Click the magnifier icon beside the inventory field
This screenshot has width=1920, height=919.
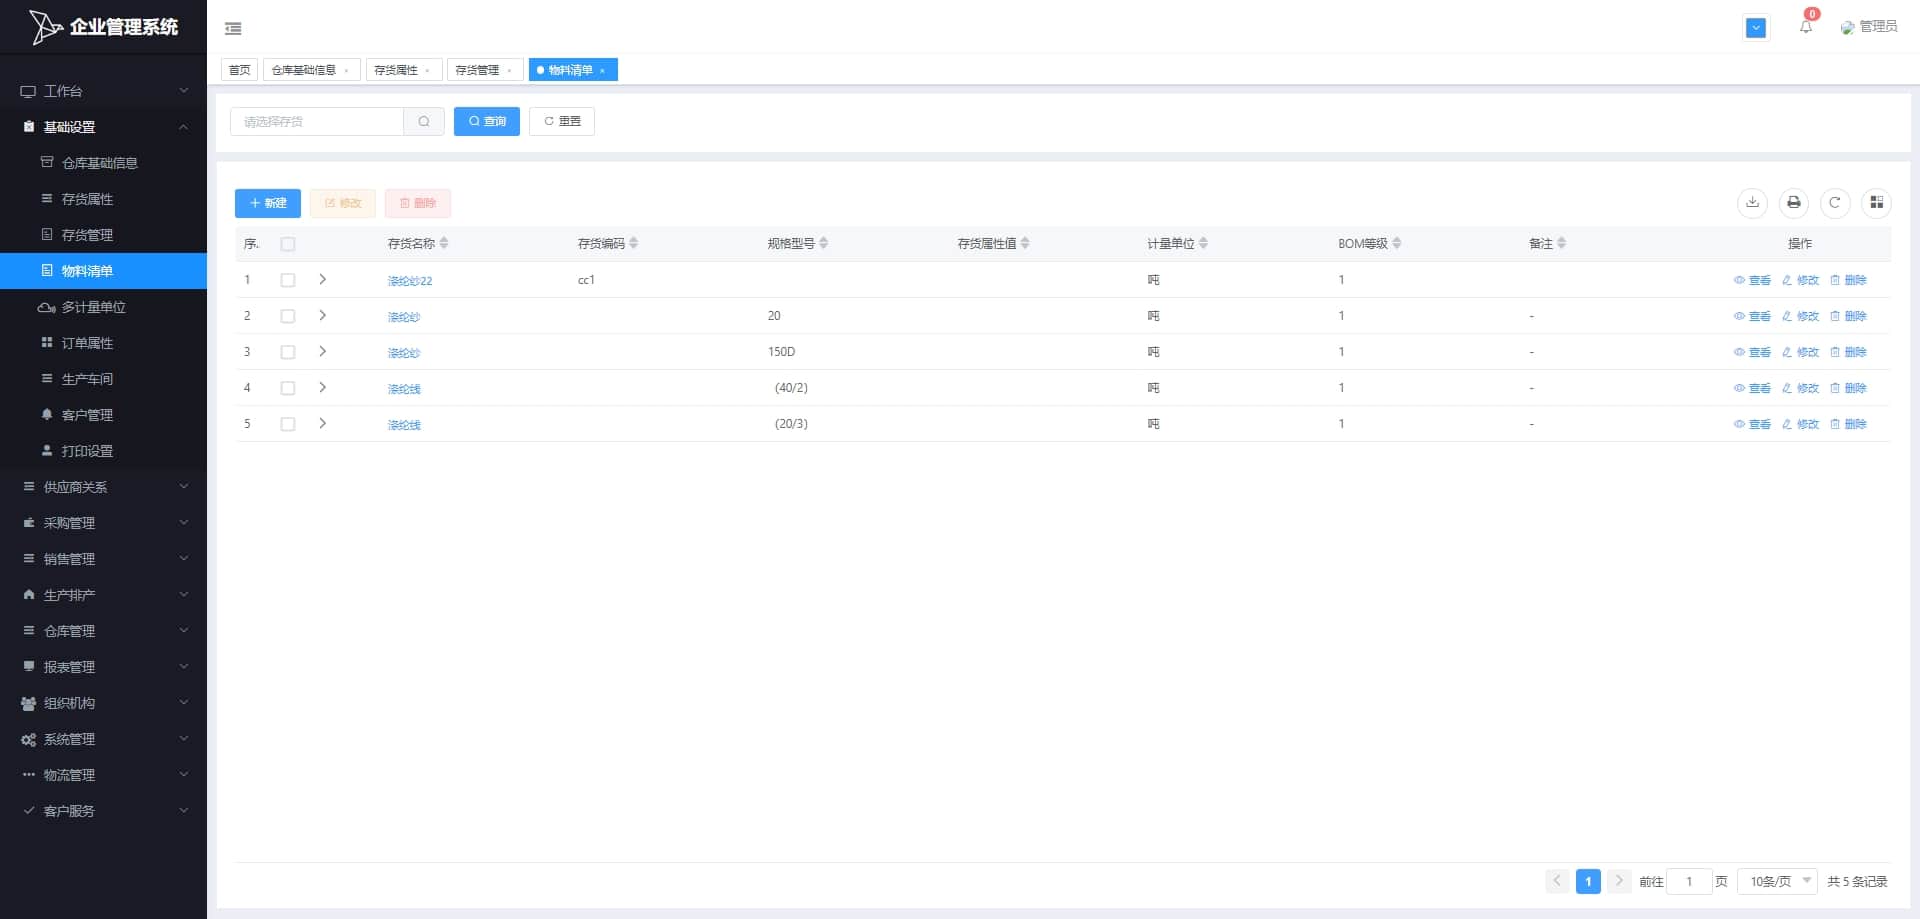tap(424, 122)
